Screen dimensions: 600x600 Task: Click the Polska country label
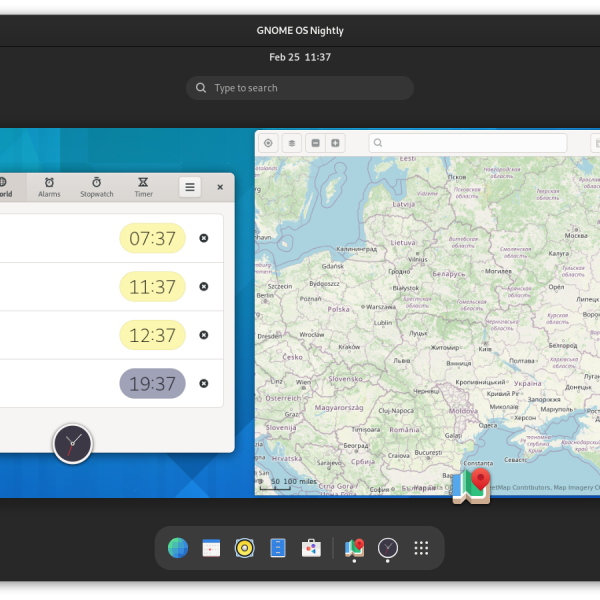point(338,309)
